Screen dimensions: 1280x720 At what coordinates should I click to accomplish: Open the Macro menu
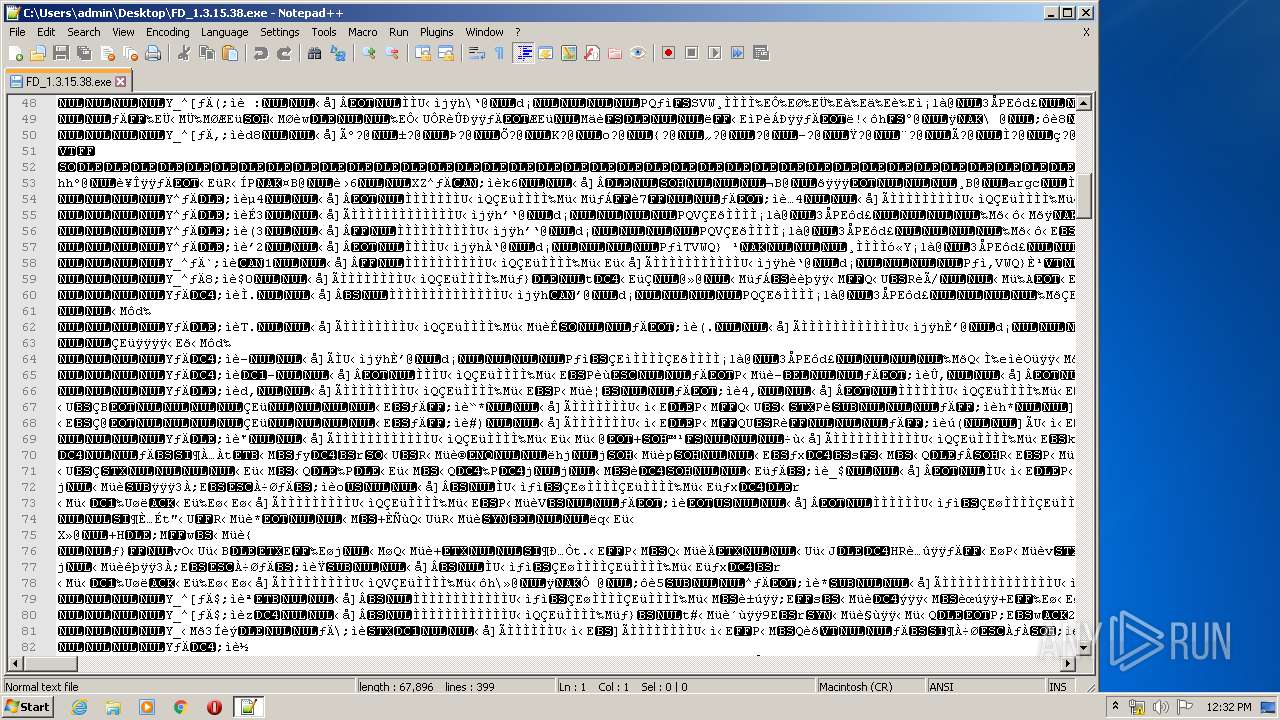tap(363, 32)
